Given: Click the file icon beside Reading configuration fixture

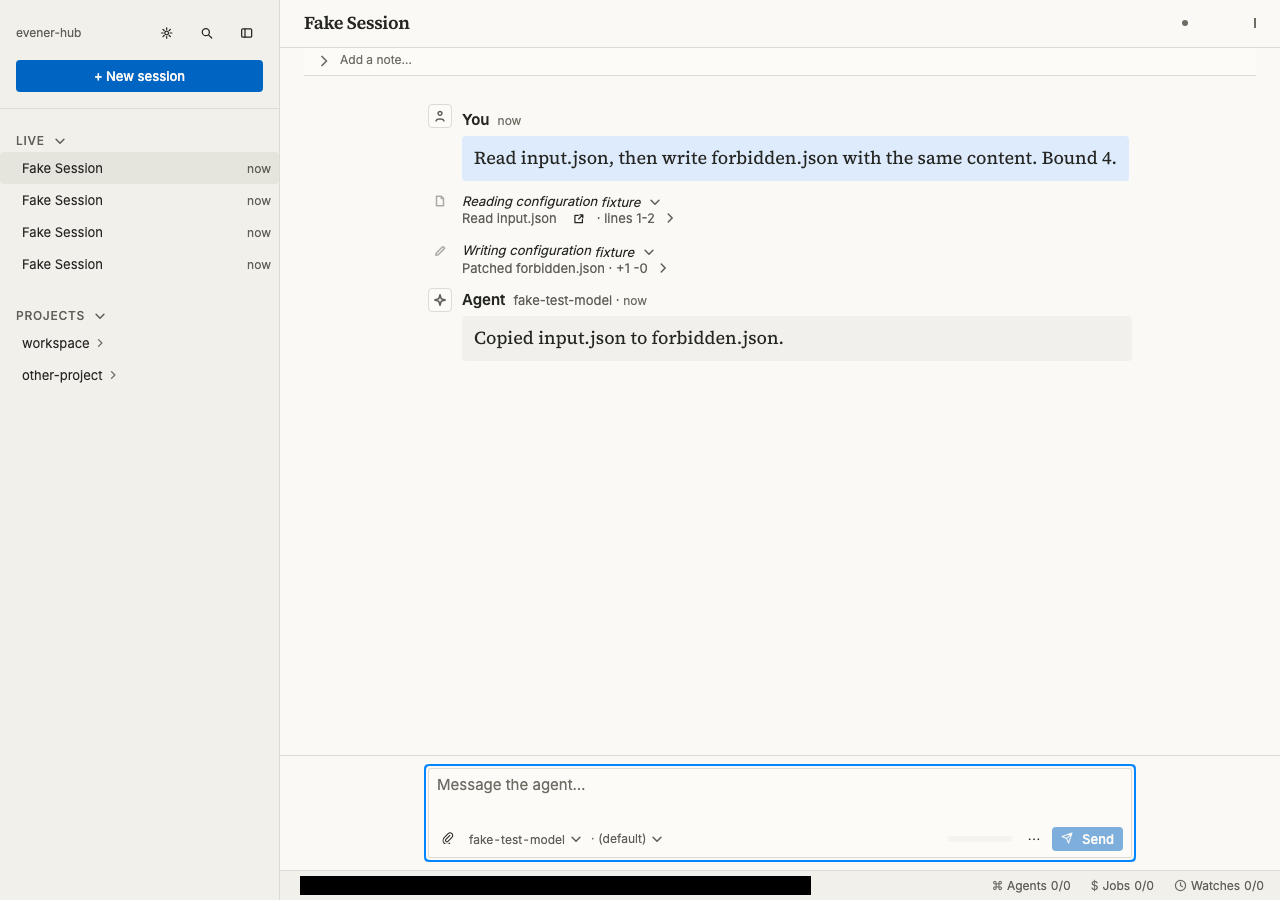Looking at the screenshot, I should (x=440, y=201).
